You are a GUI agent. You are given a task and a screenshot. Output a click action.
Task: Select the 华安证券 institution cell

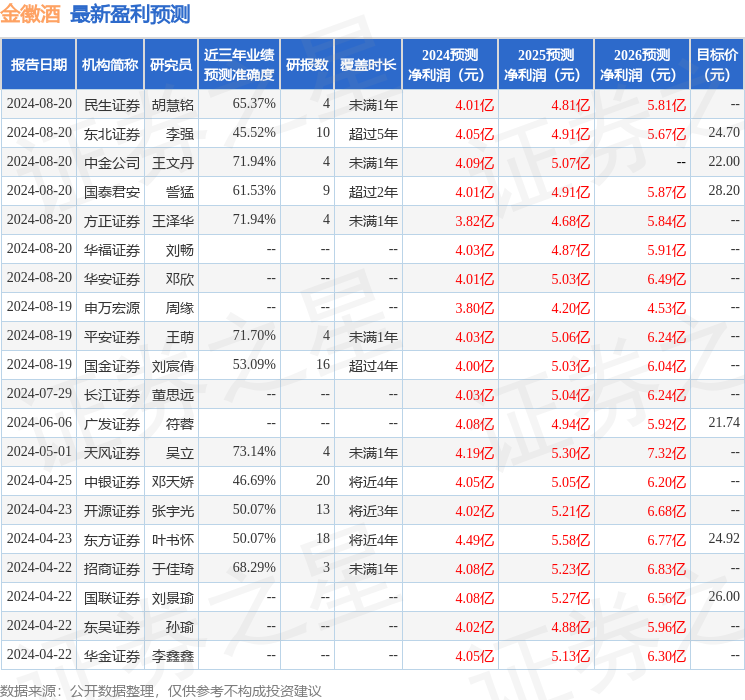click(112, 279)
